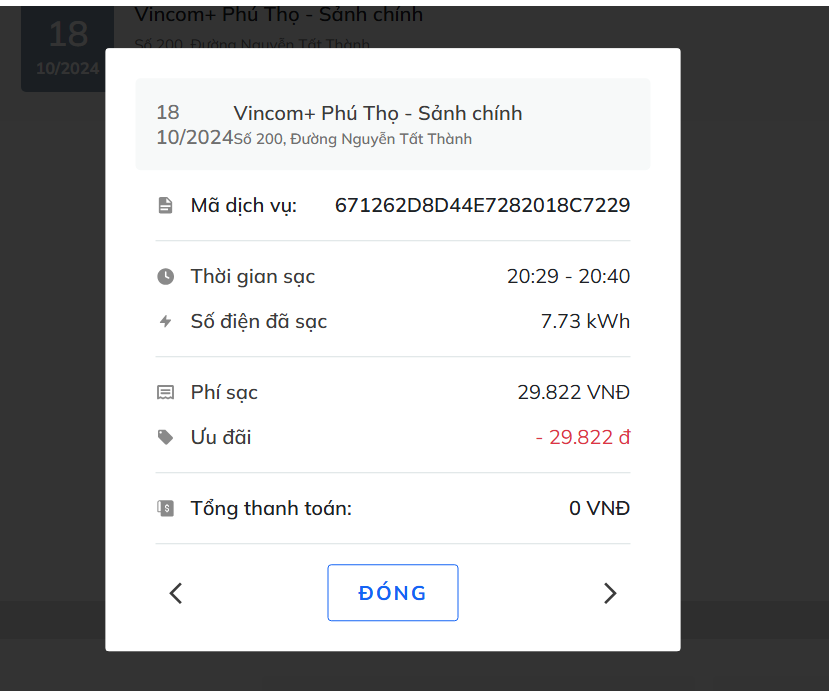Screen dimensions: 829x691
Task: Select the service code 671262D8D44E7282018C7229
Action: coord(482,206)
